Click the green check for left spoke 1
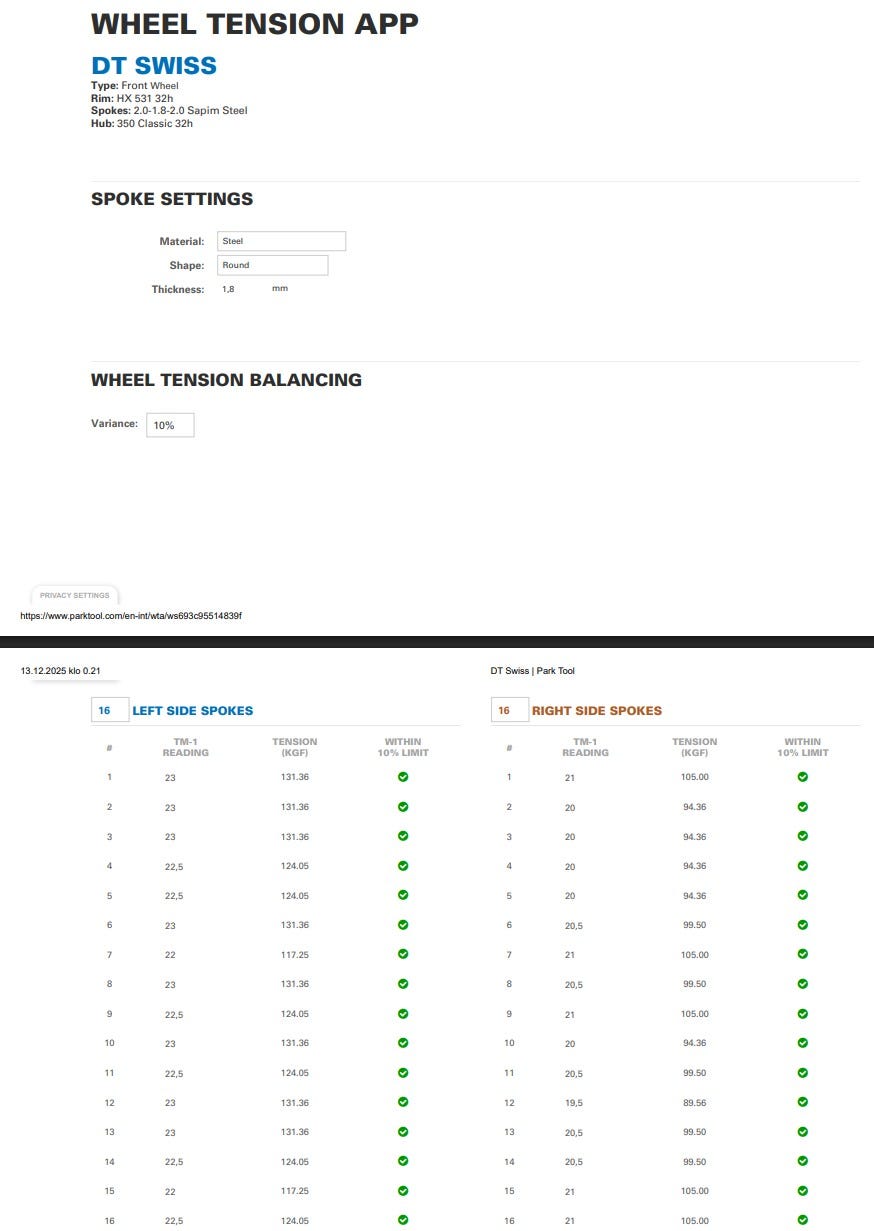The width and height of the screenshot is (874, 1231). click(x=403, y=777)
